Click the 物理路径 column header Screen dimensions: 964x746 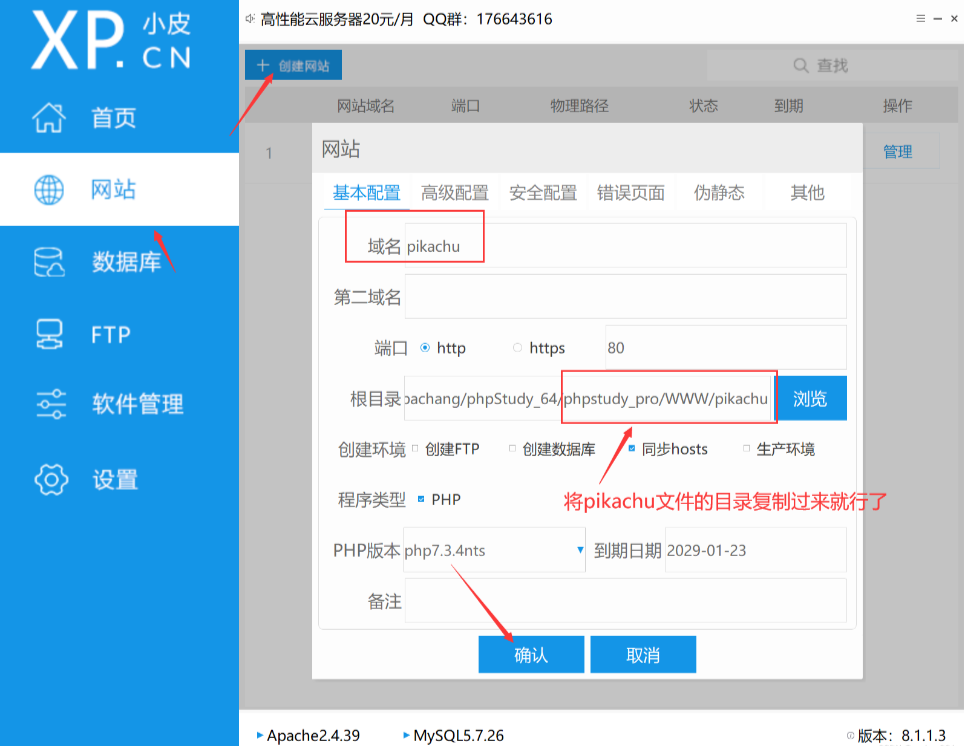pyautogui.click(x=579, y=106)
